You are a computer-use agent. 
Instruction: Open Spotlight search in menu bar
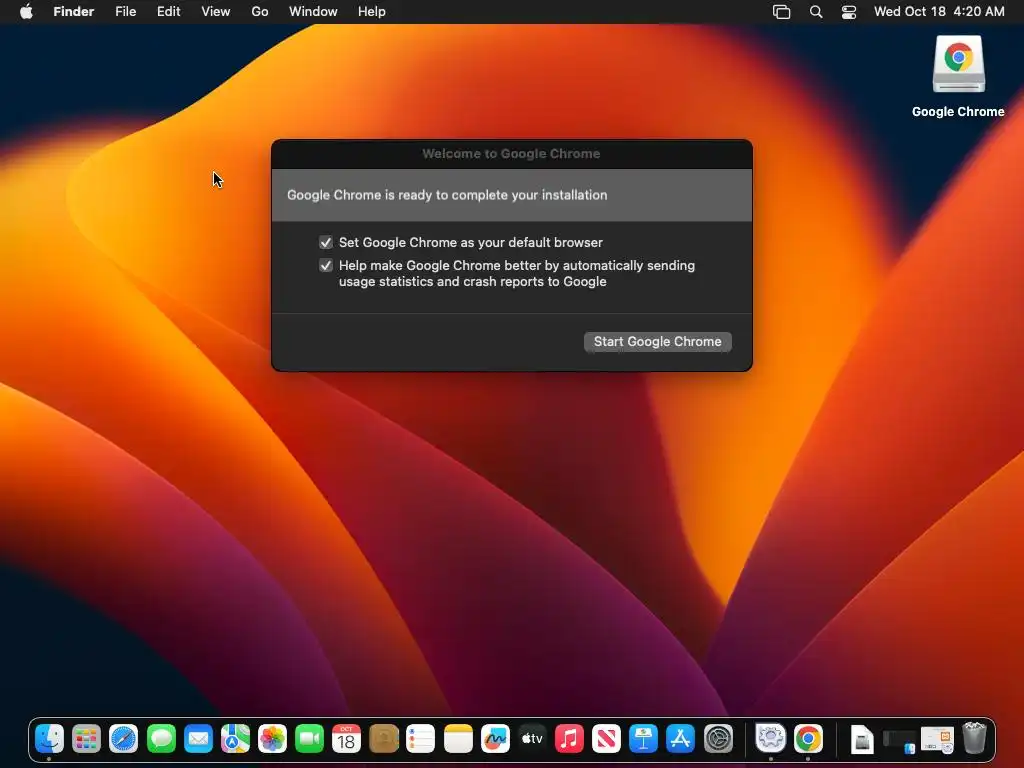coord(816,12)
